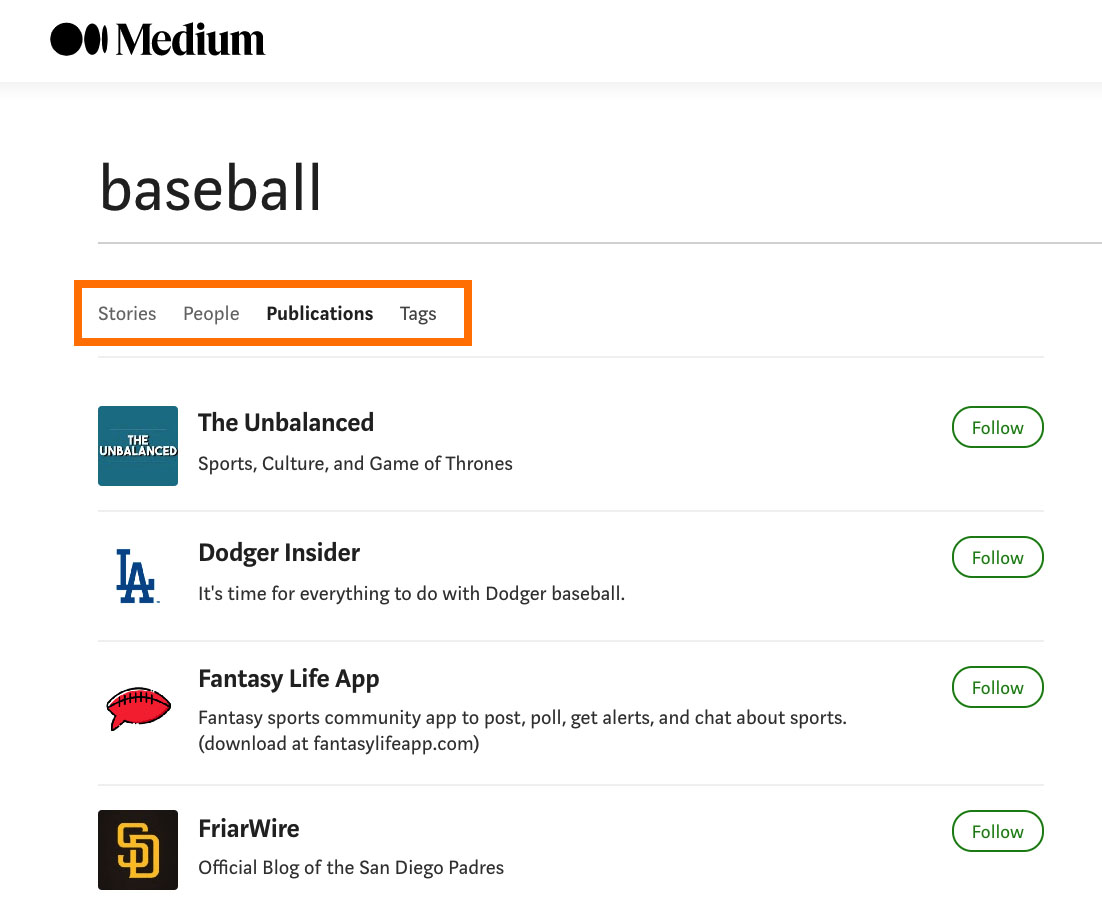
Task: Click the Dodger Insider LA logo
Action: pyautogui.click(x=138, y=575)
